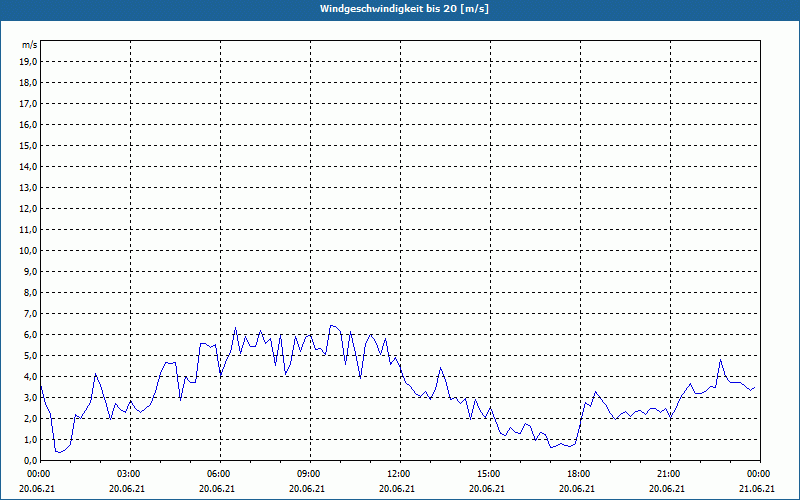
Task: Click the '12:00' time axis label
Action: [x=397, y=474]
